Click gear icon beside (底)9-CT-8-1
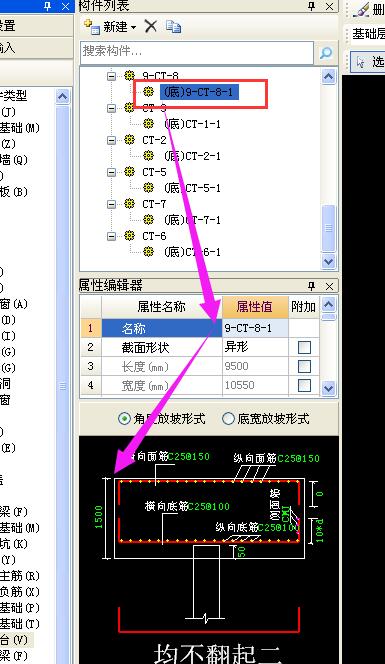 click(x=148, y=91)
